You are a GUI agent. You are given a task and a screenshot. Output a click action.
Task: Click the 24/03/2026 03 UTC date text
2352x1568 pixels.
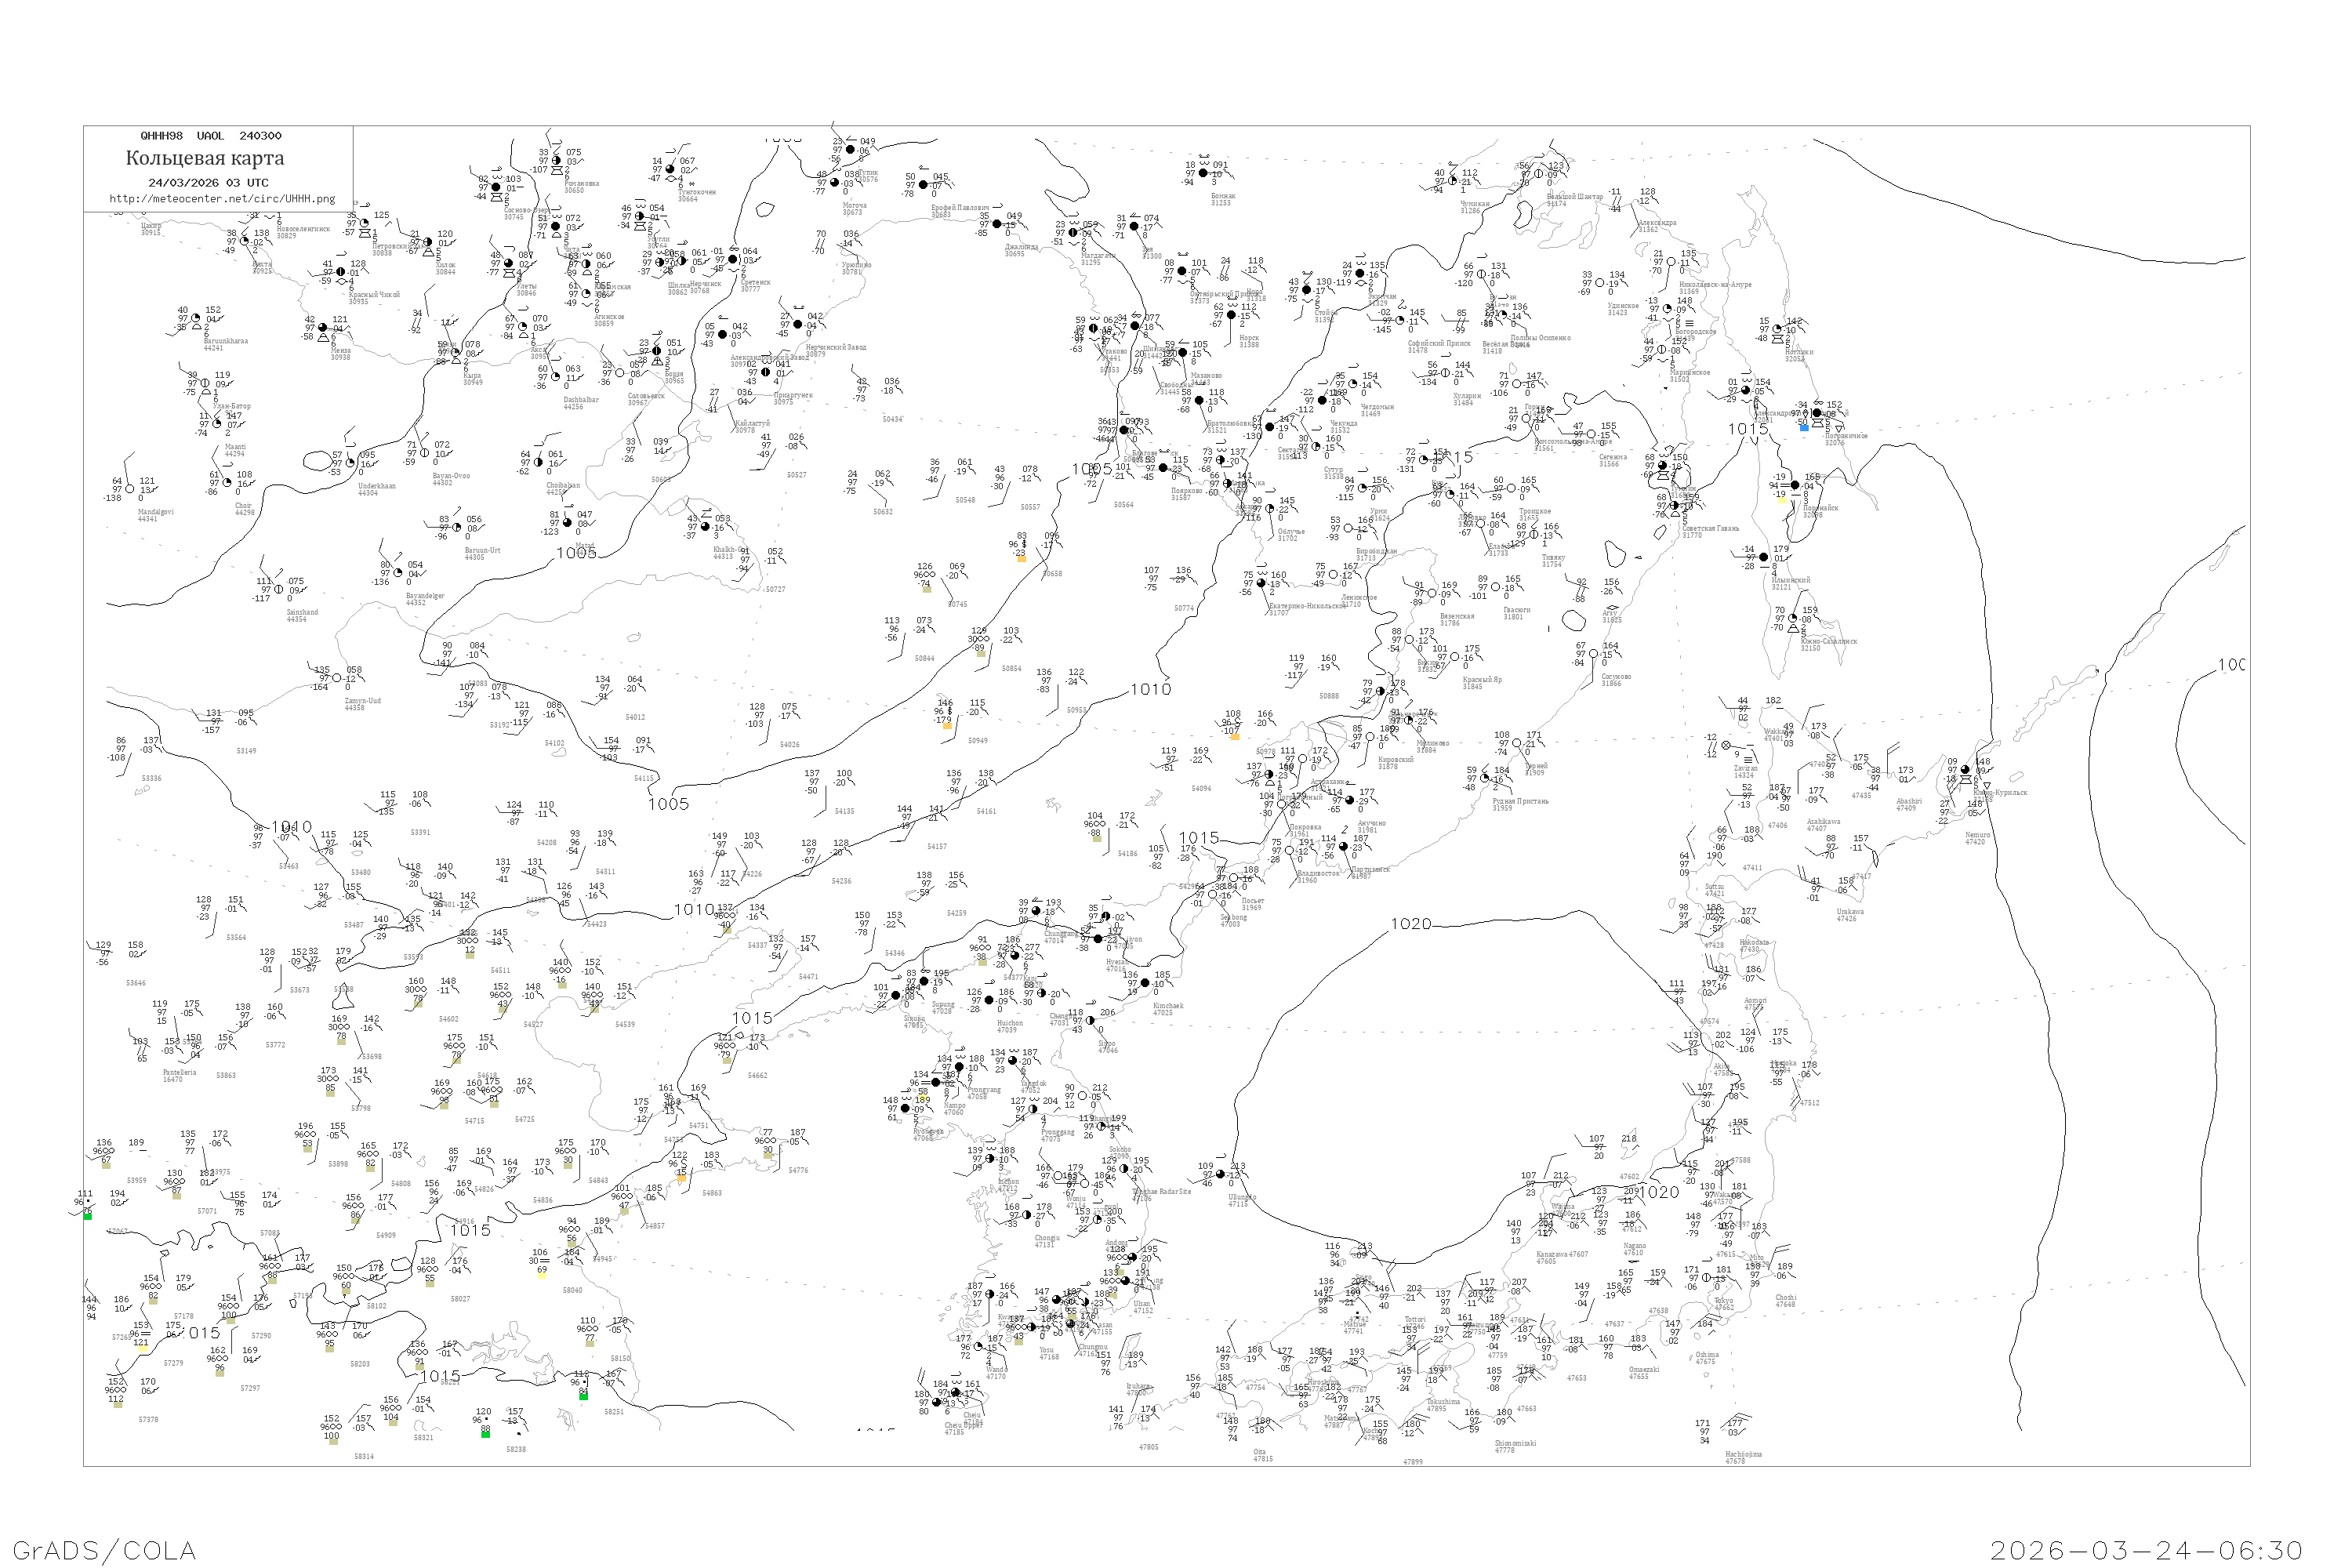pyautogui.click(x=208, y=183)
